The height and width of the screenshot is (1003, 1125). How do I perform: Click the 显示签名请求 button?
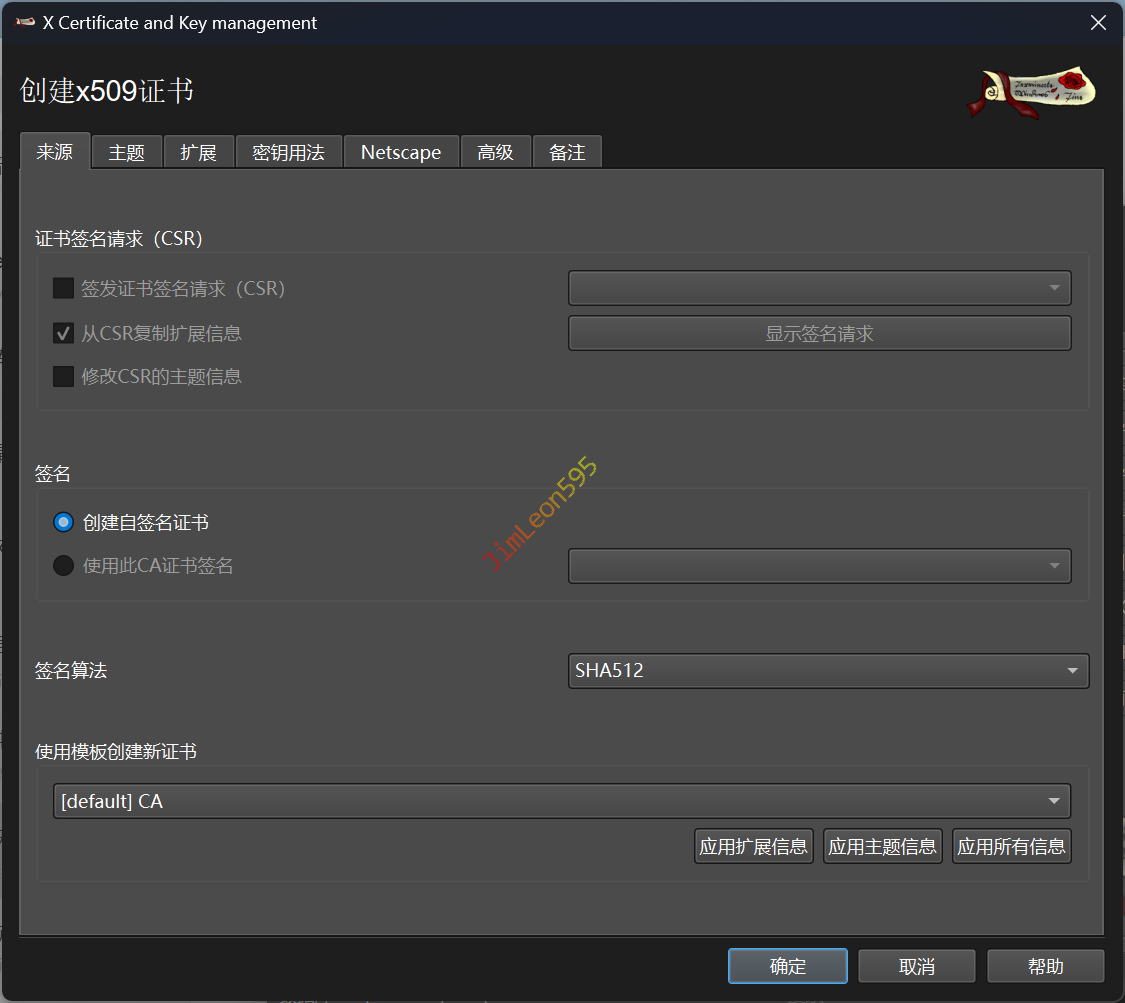pos(819,334)
